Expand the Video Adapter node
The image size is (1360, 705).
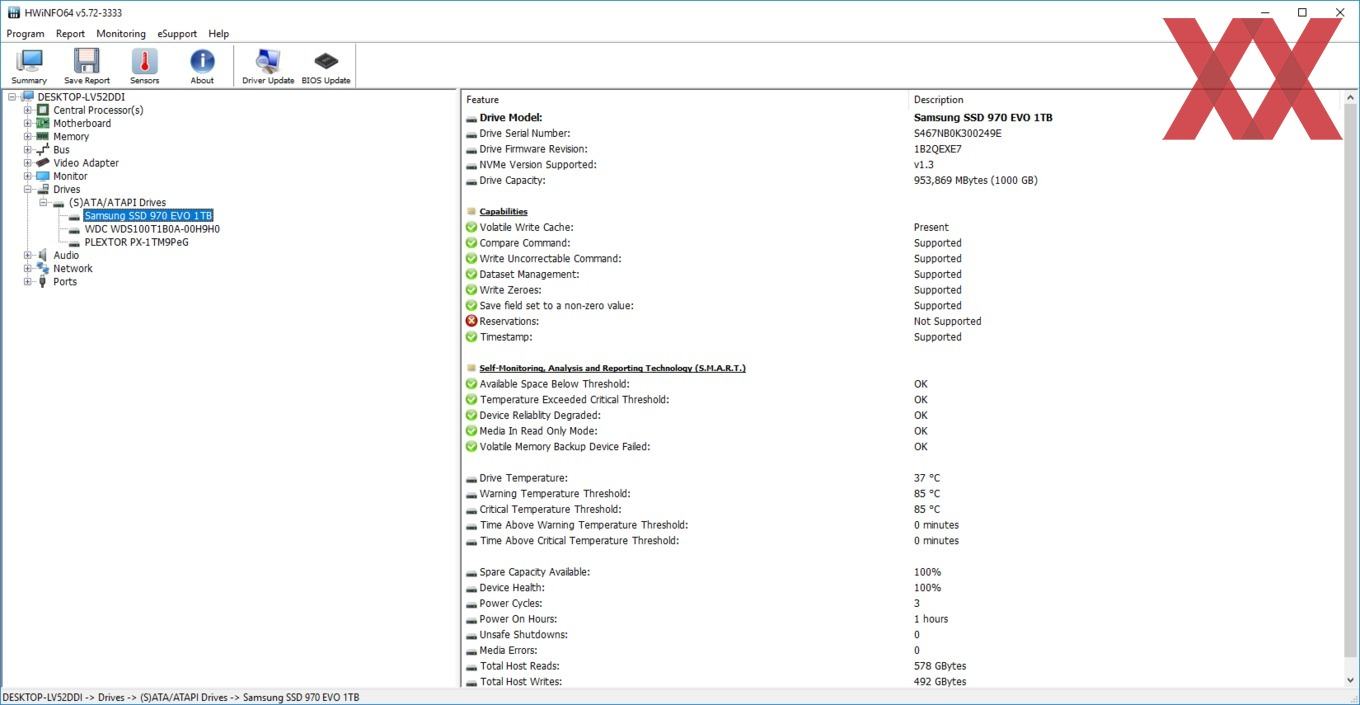(28, 163)
